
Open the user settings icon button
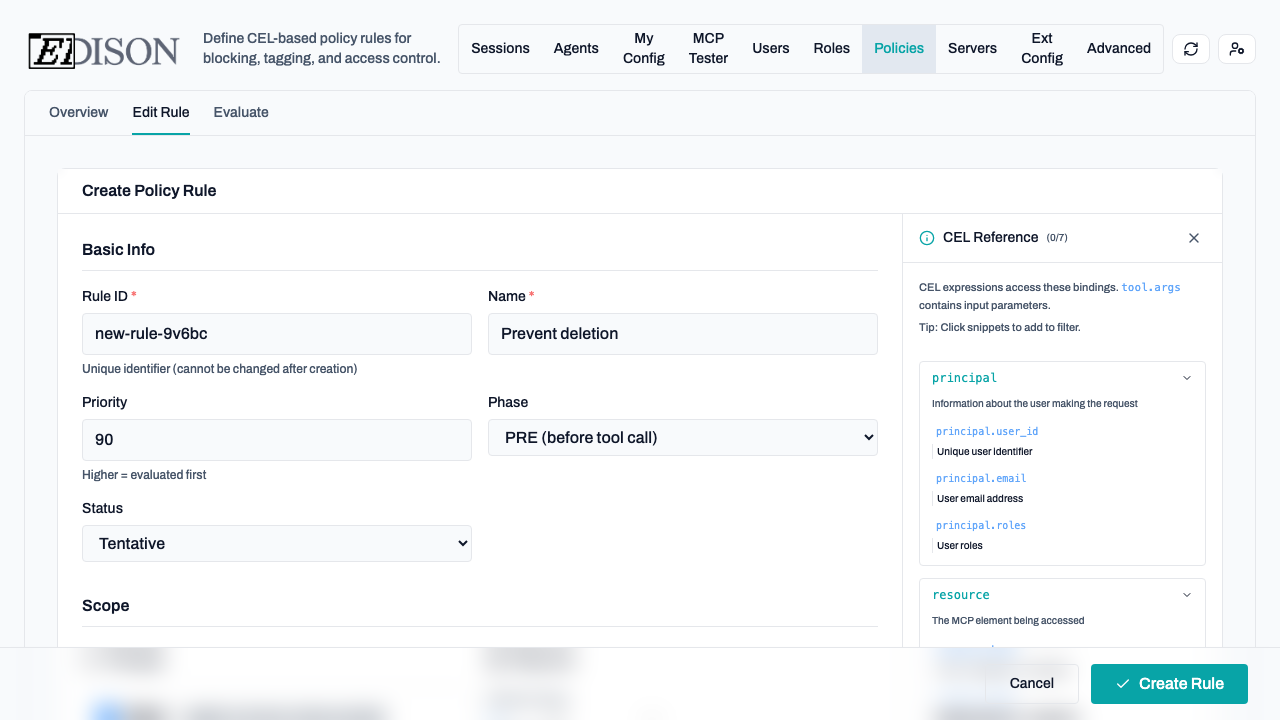1237,49
